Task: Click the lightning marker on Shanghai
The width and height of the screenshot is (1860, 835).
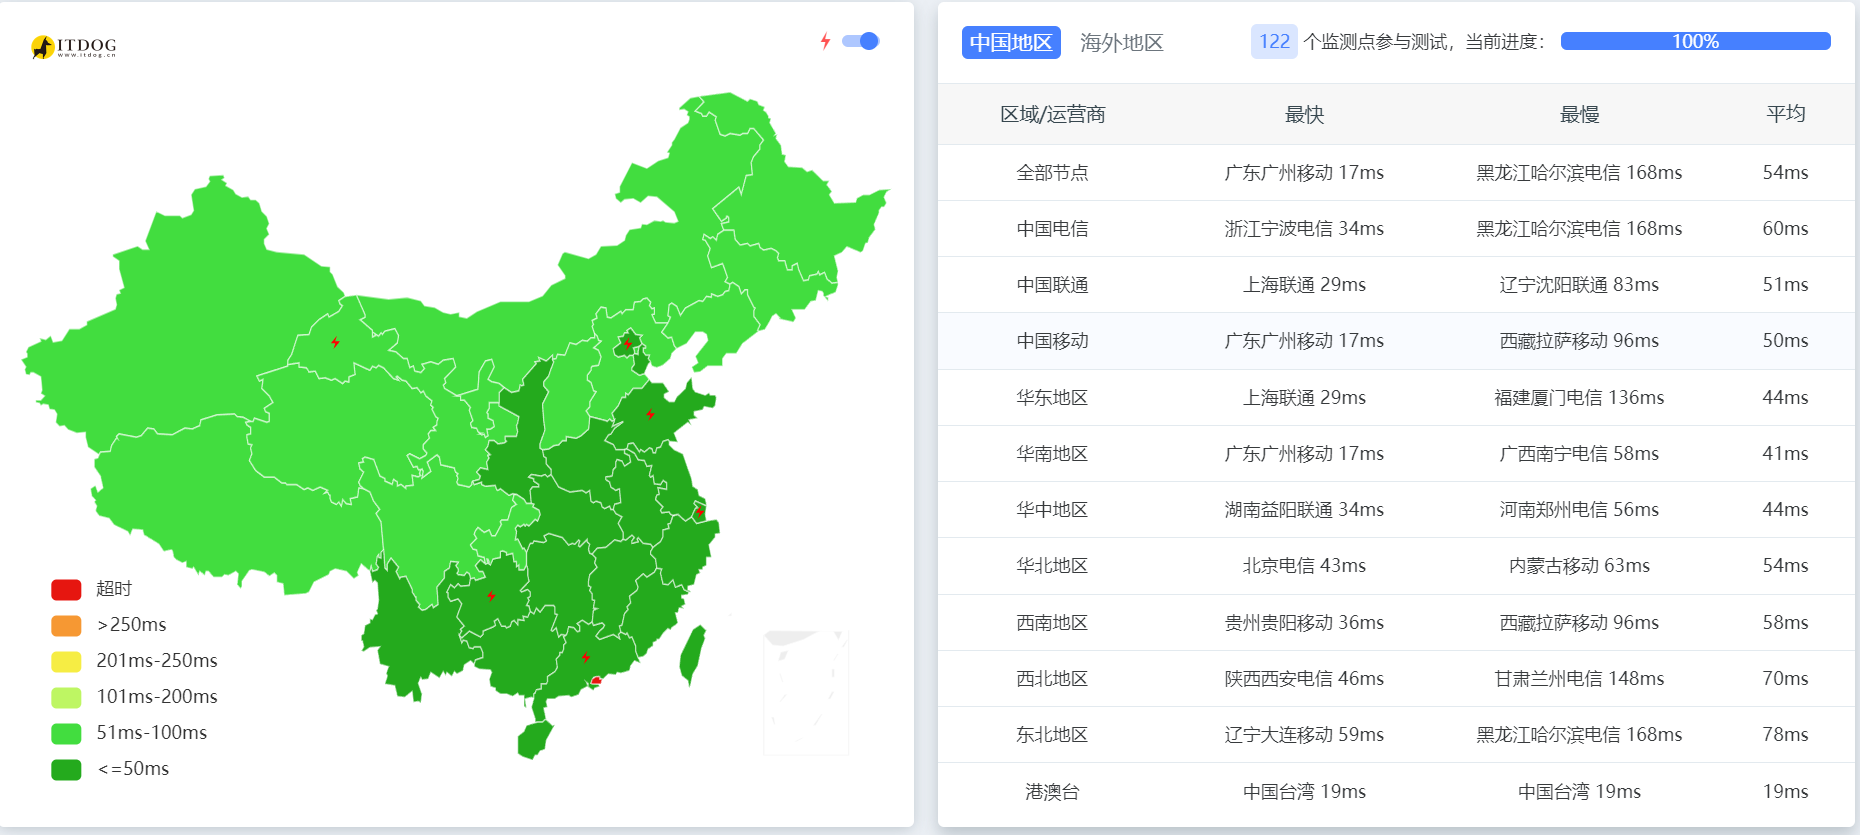Action: pos(699,512)
